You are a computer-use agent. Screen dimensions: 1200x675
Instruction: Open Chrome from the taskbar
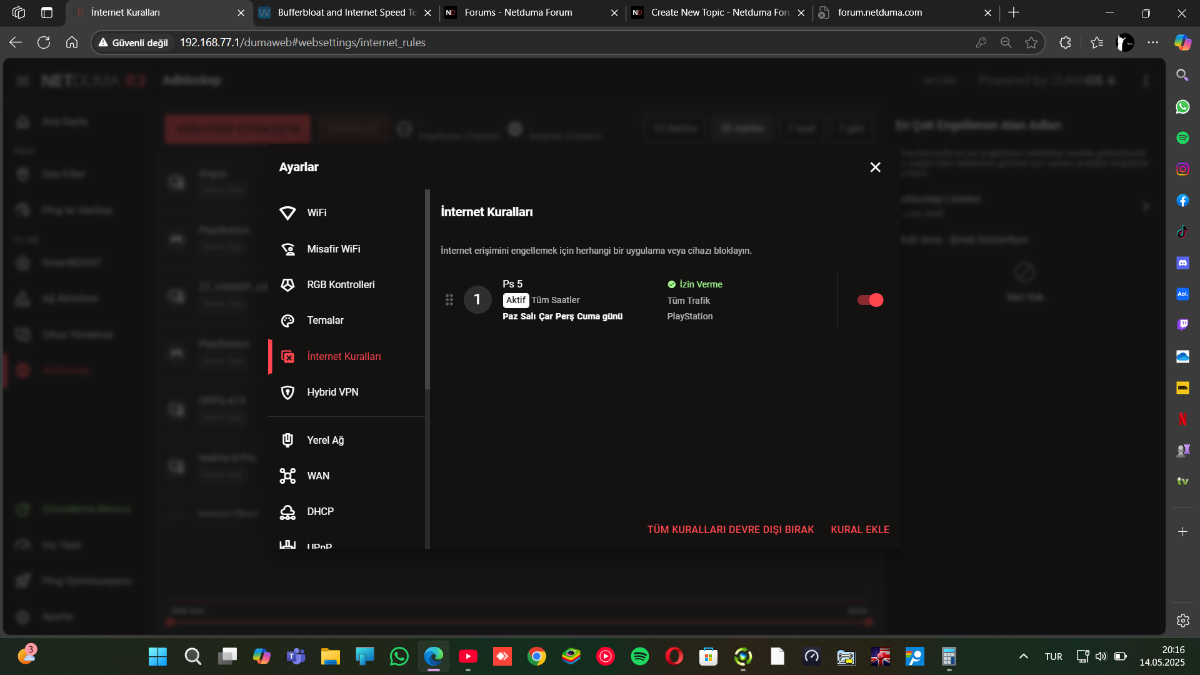(x=537, y=656)
